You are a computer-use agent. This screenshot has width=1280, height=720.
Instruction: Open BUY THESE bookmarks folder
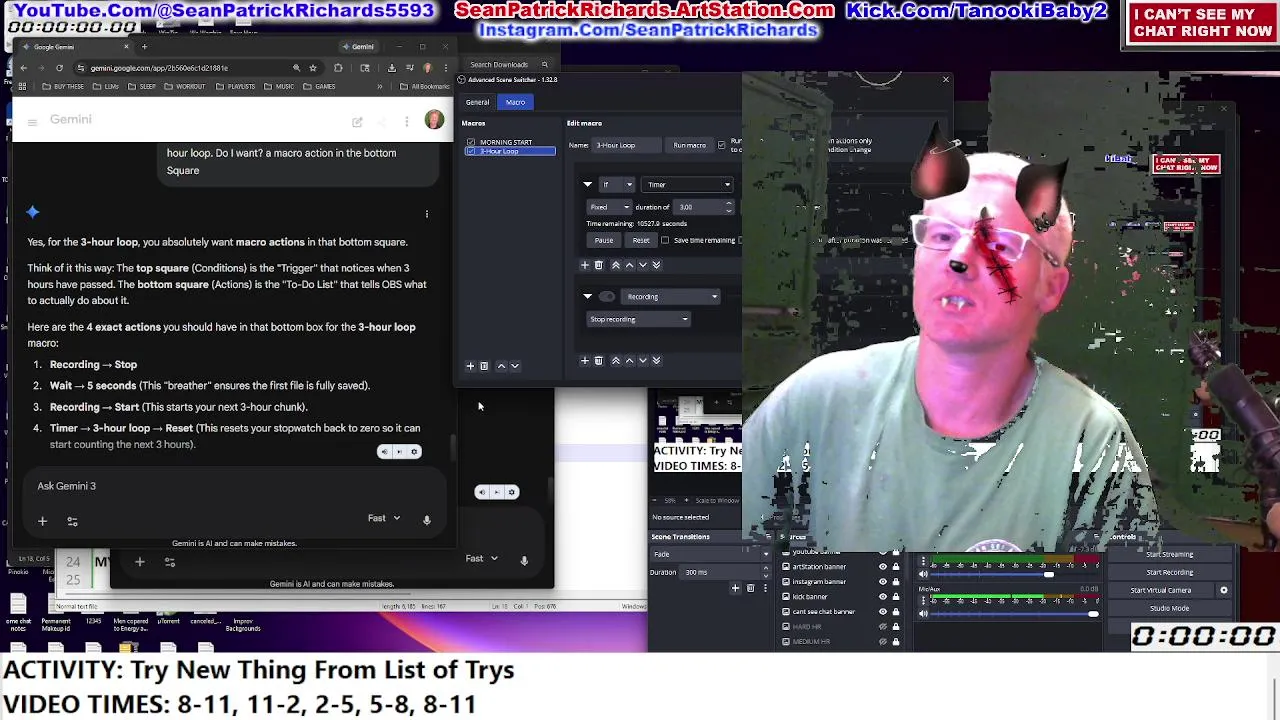click(x=64, y=87)
